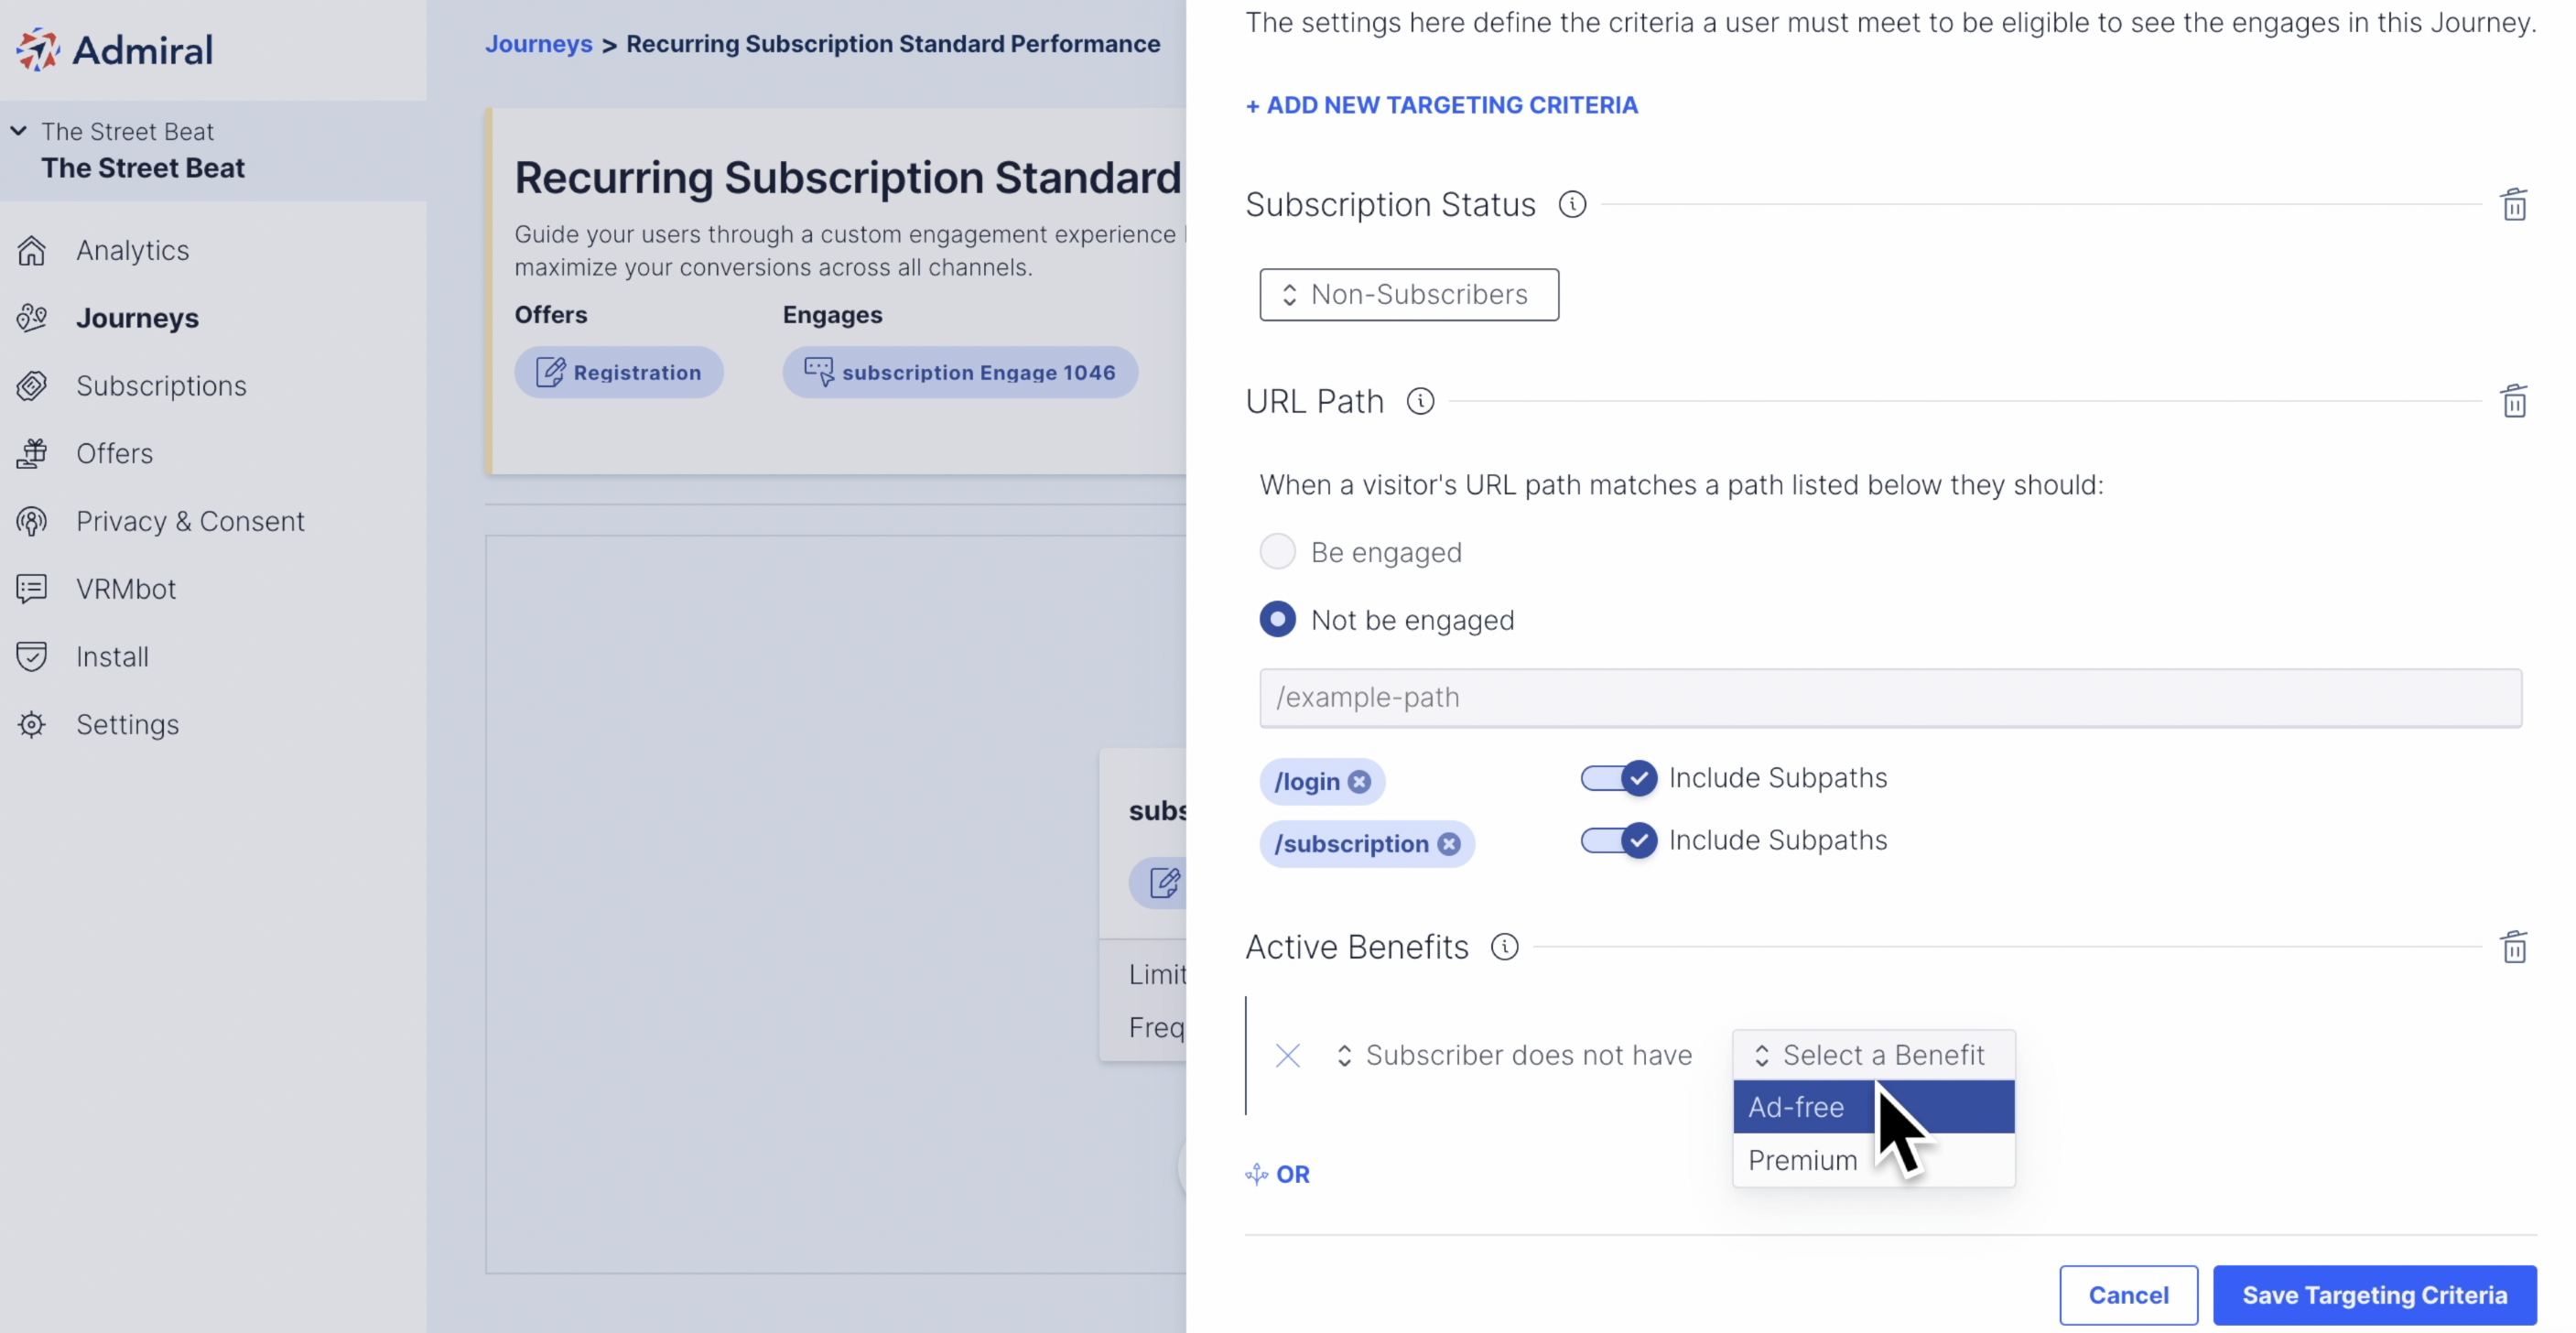The image size is (2576, 1333).
Task: Go to Privacy & Consent in sidebar
Action: 190,521
